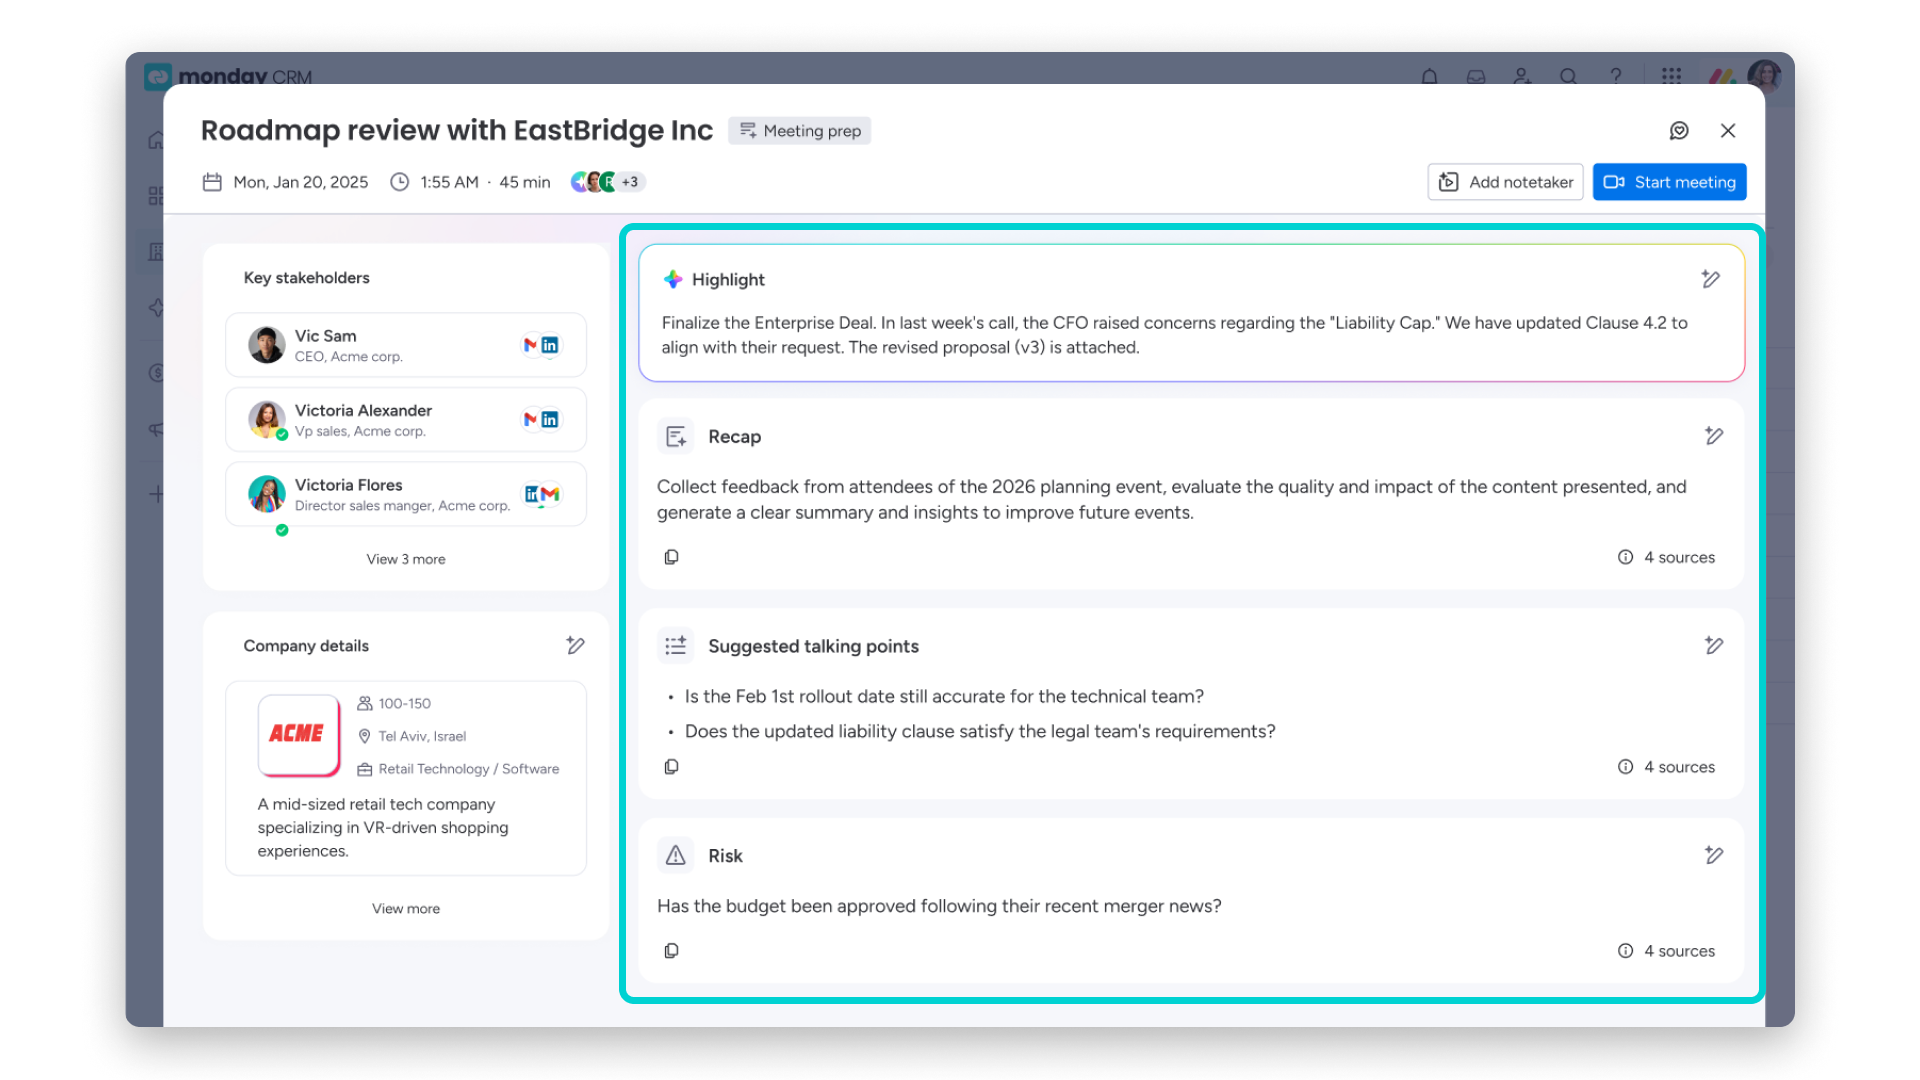Show the 4 sources for Risk
This screenshot has height=1080, width=1920.
click(1666, 951)
